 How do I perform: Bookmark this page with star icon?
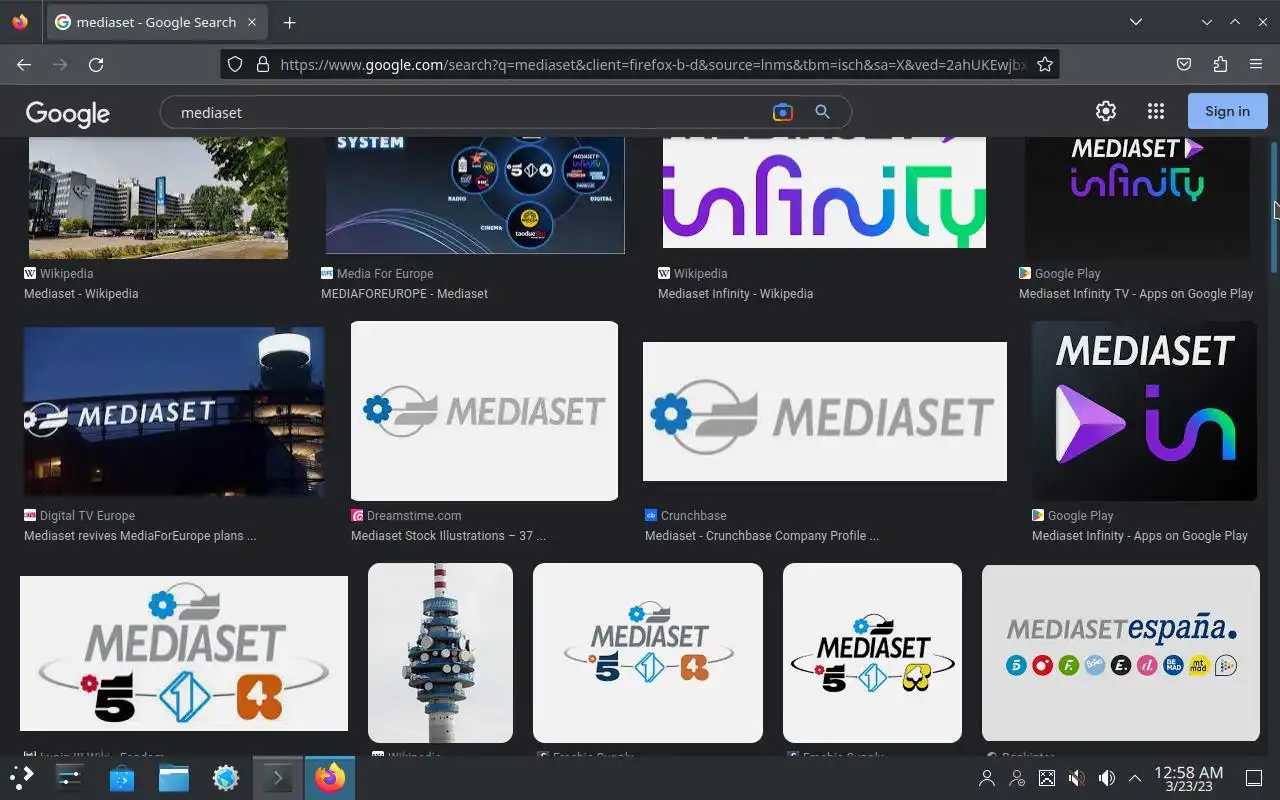pyautogui.click(x=1044, y=64)
